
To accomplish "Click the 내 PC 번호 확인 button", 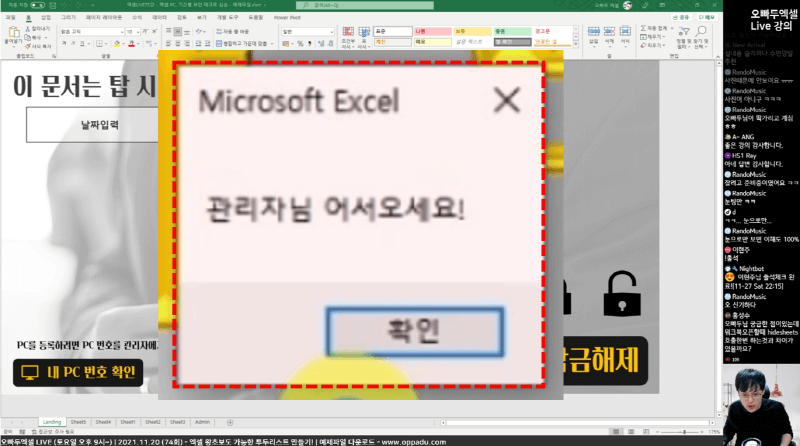I will [x=78, y=373].
